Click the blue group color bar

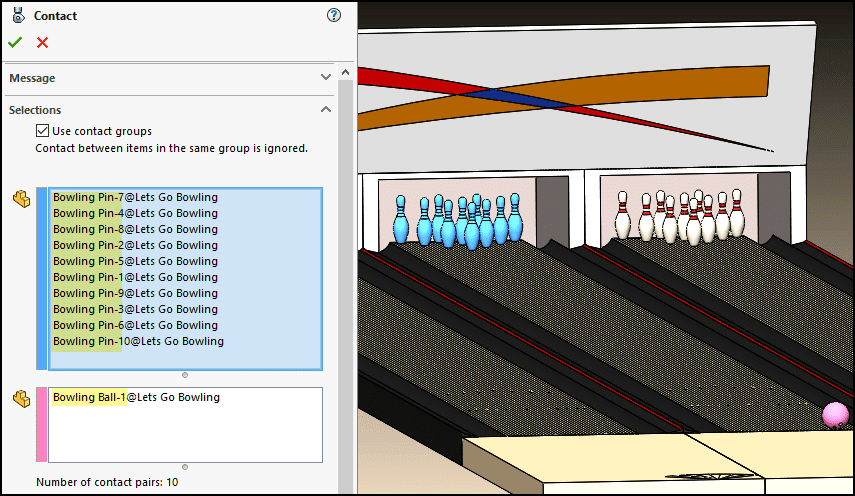(41, 279)
